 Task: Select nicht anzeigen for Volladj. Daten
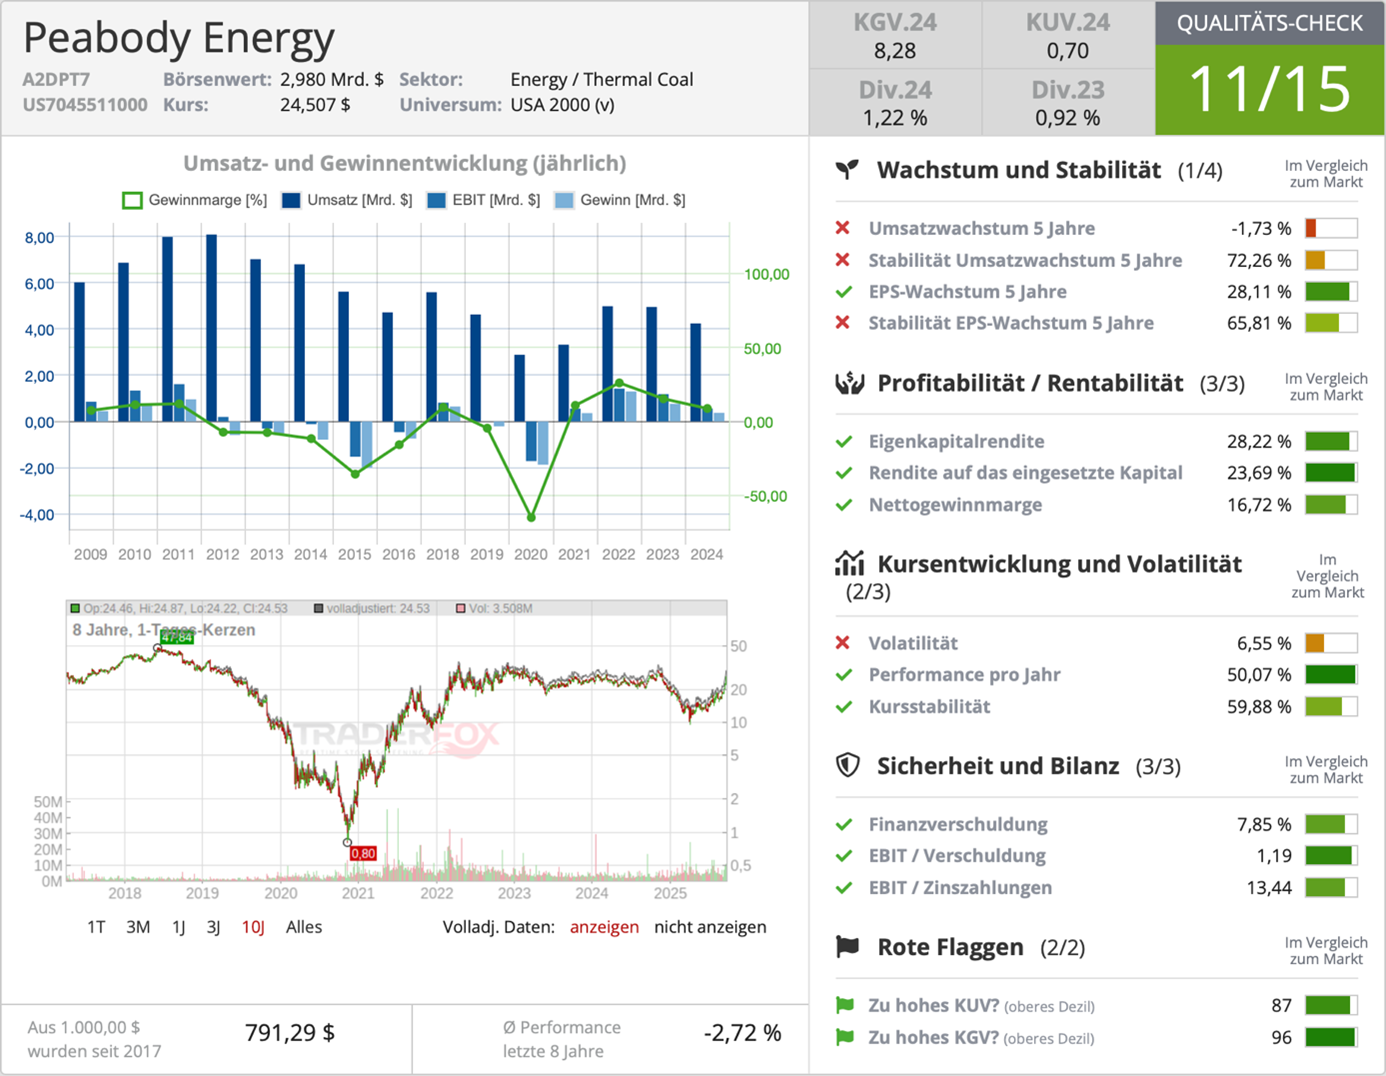(x=710, y=927)
